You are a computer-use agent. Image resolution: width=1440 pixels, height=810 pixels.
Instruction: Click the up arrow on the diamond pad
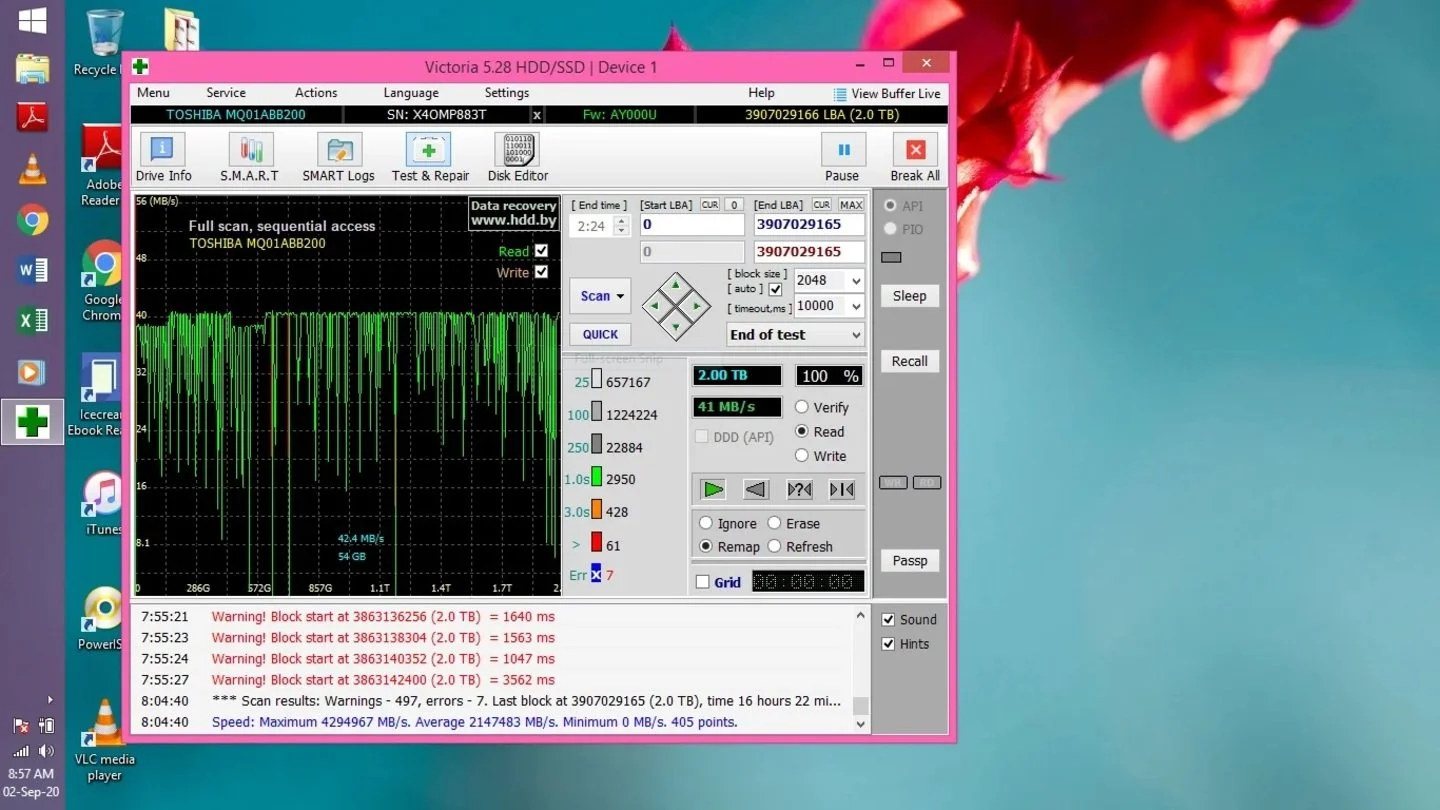[676, 287]
